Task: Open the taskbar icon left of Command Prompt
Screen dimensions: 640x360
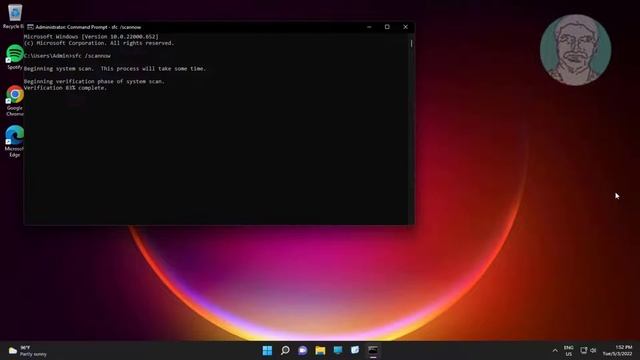Action: [355, 350]
